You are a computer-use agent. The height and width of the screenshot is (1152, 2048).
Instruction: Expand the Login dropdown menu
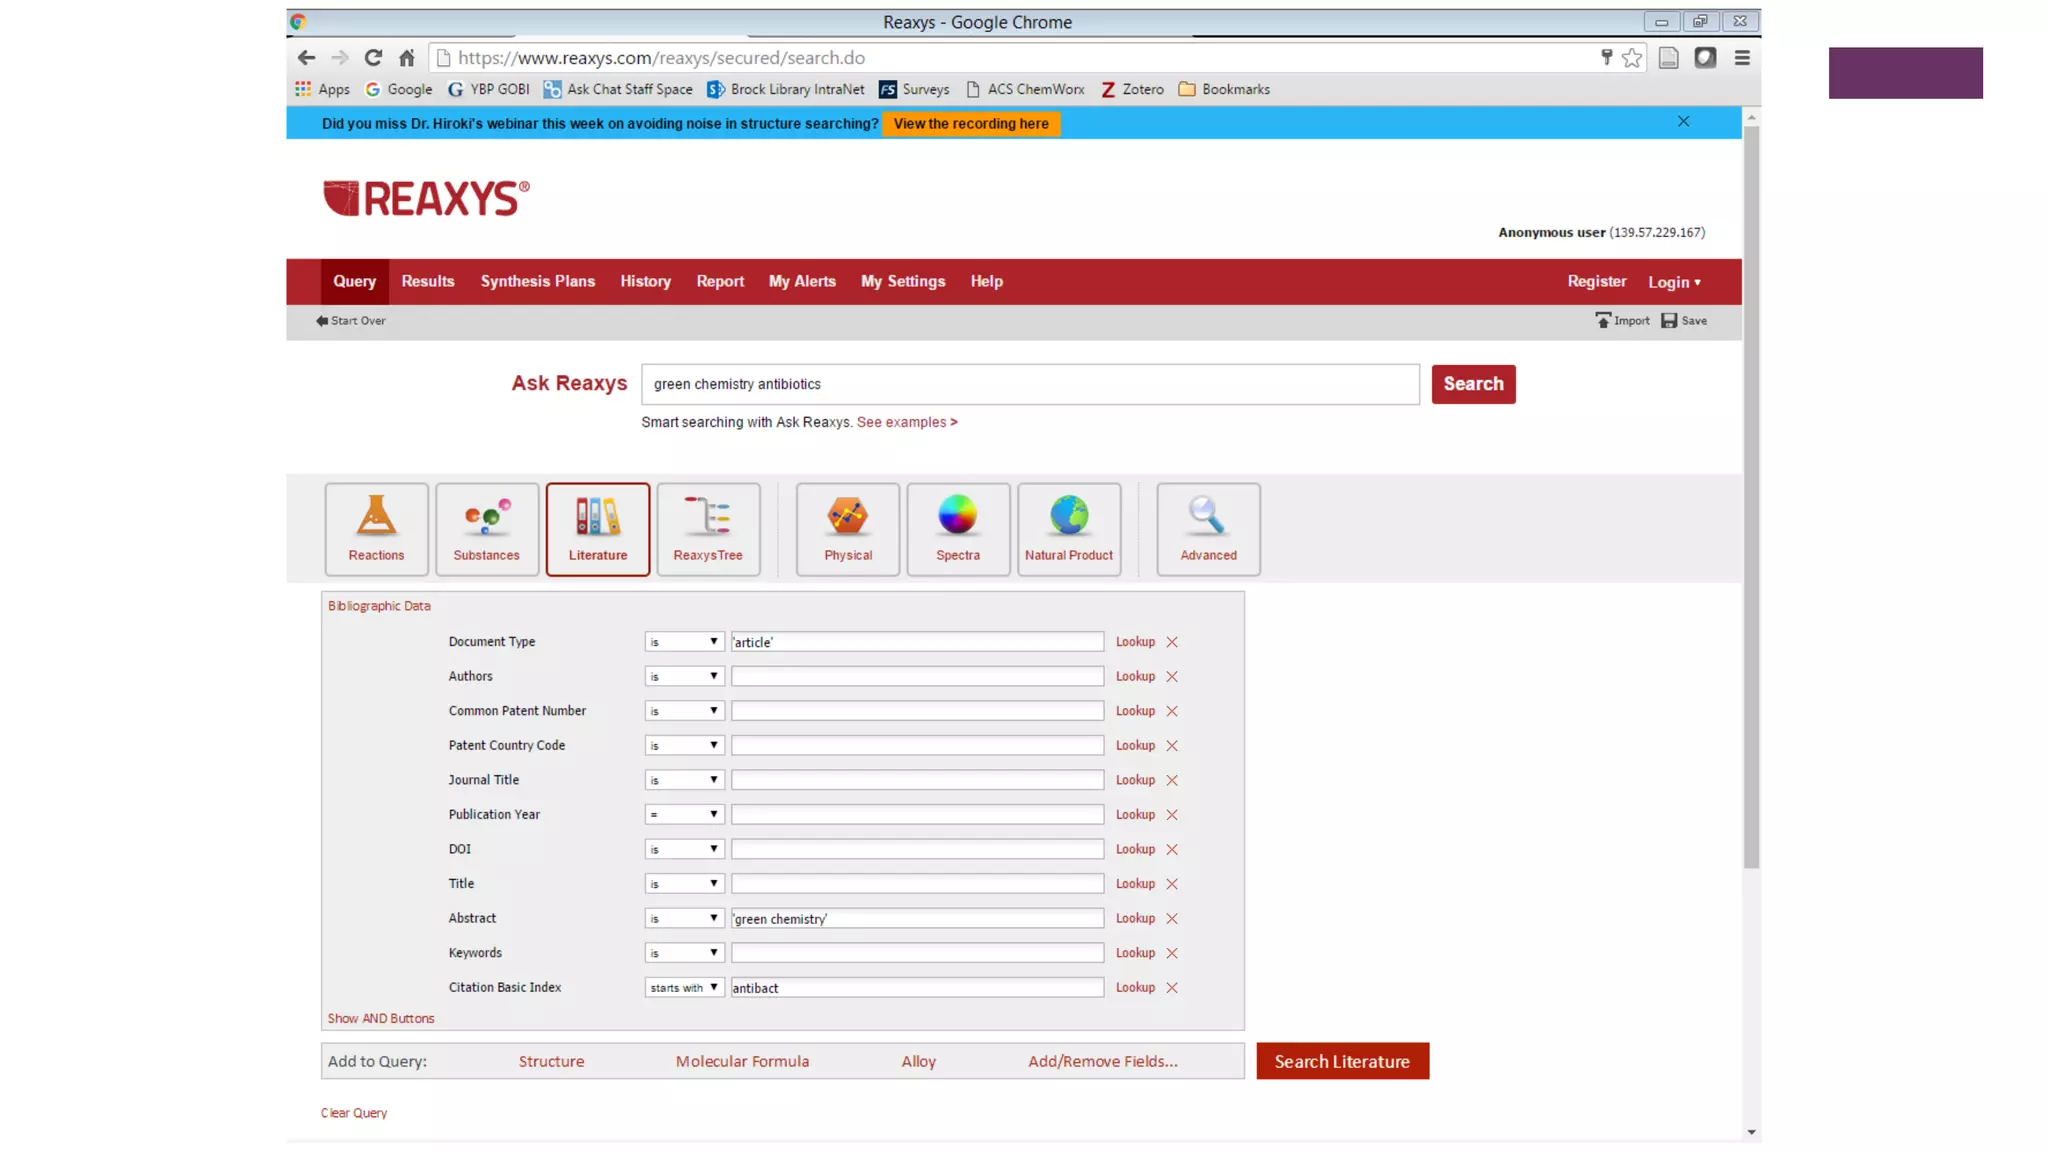(x=1674, y=282)
